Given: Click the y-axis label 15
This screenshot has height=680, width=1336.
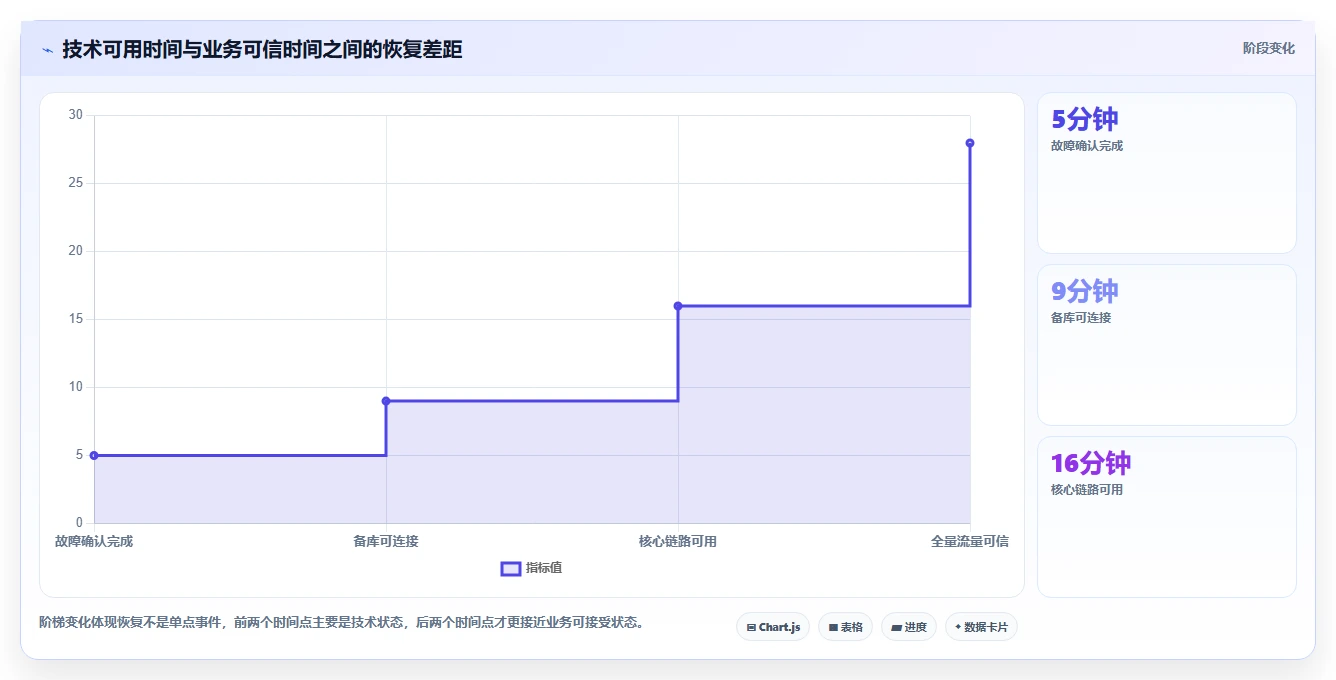Looking at the screenshot, I should (x=76, y=319).
